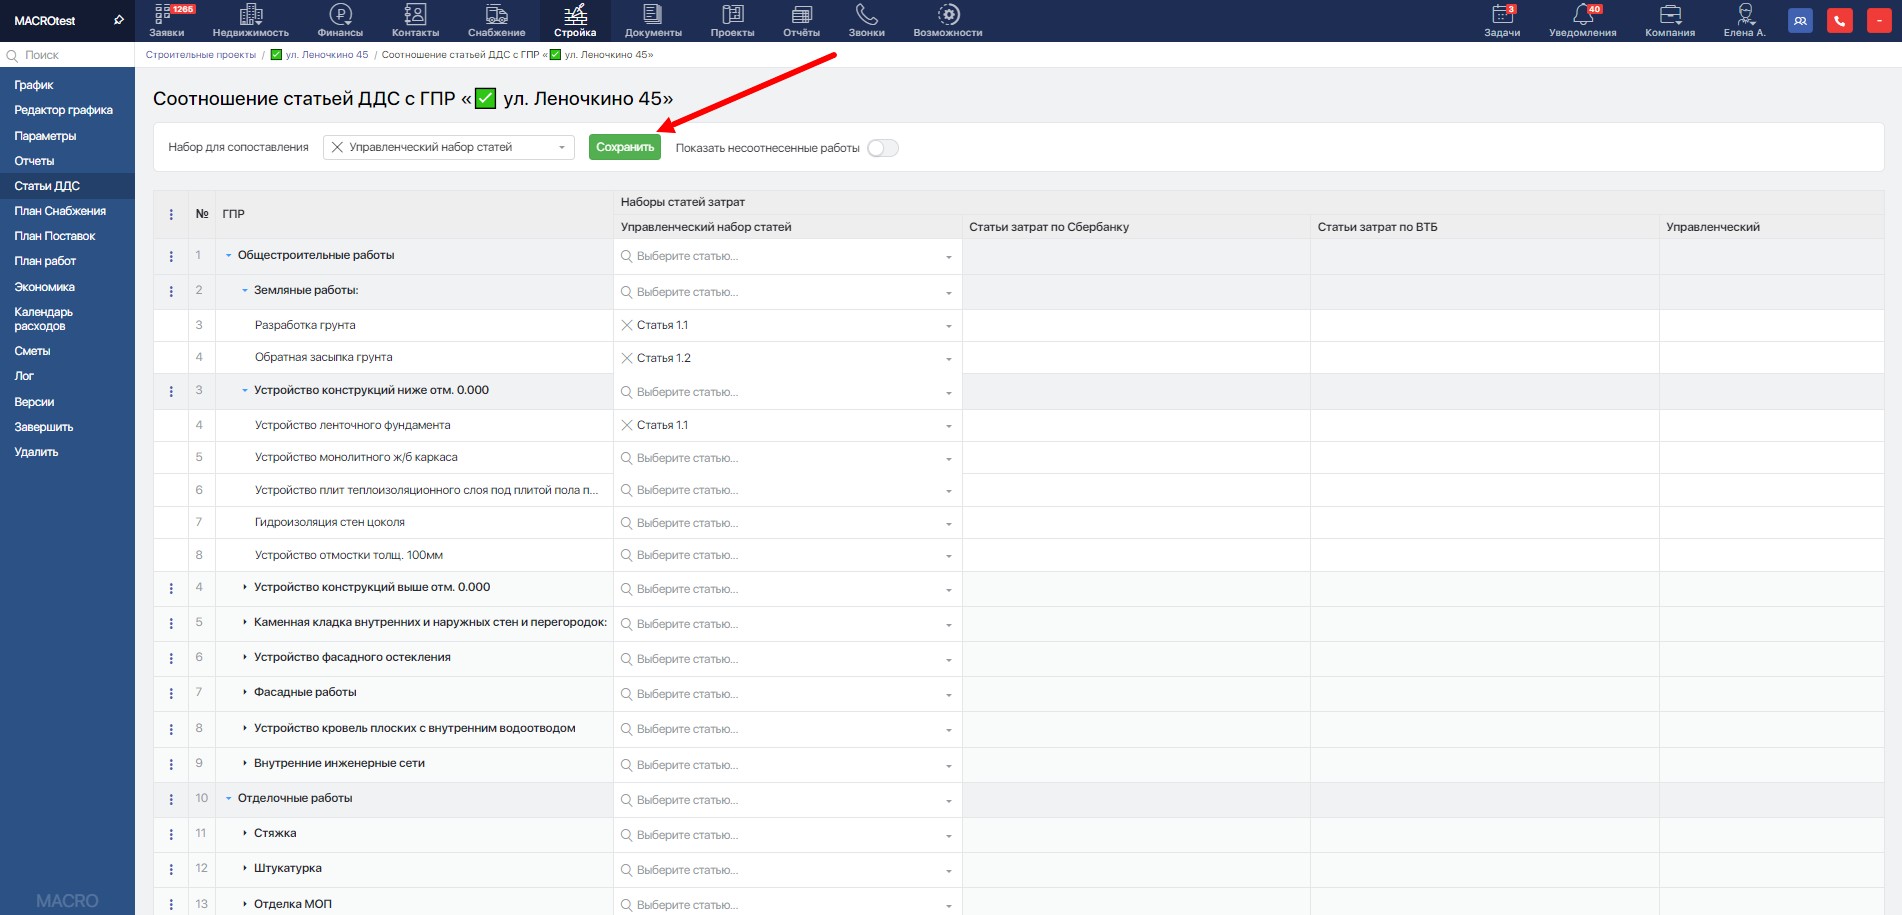Image resolution: width=1902 pixels, height=915 pixels.
Task: Open the Финансы module icon
Action: point(340,15)
